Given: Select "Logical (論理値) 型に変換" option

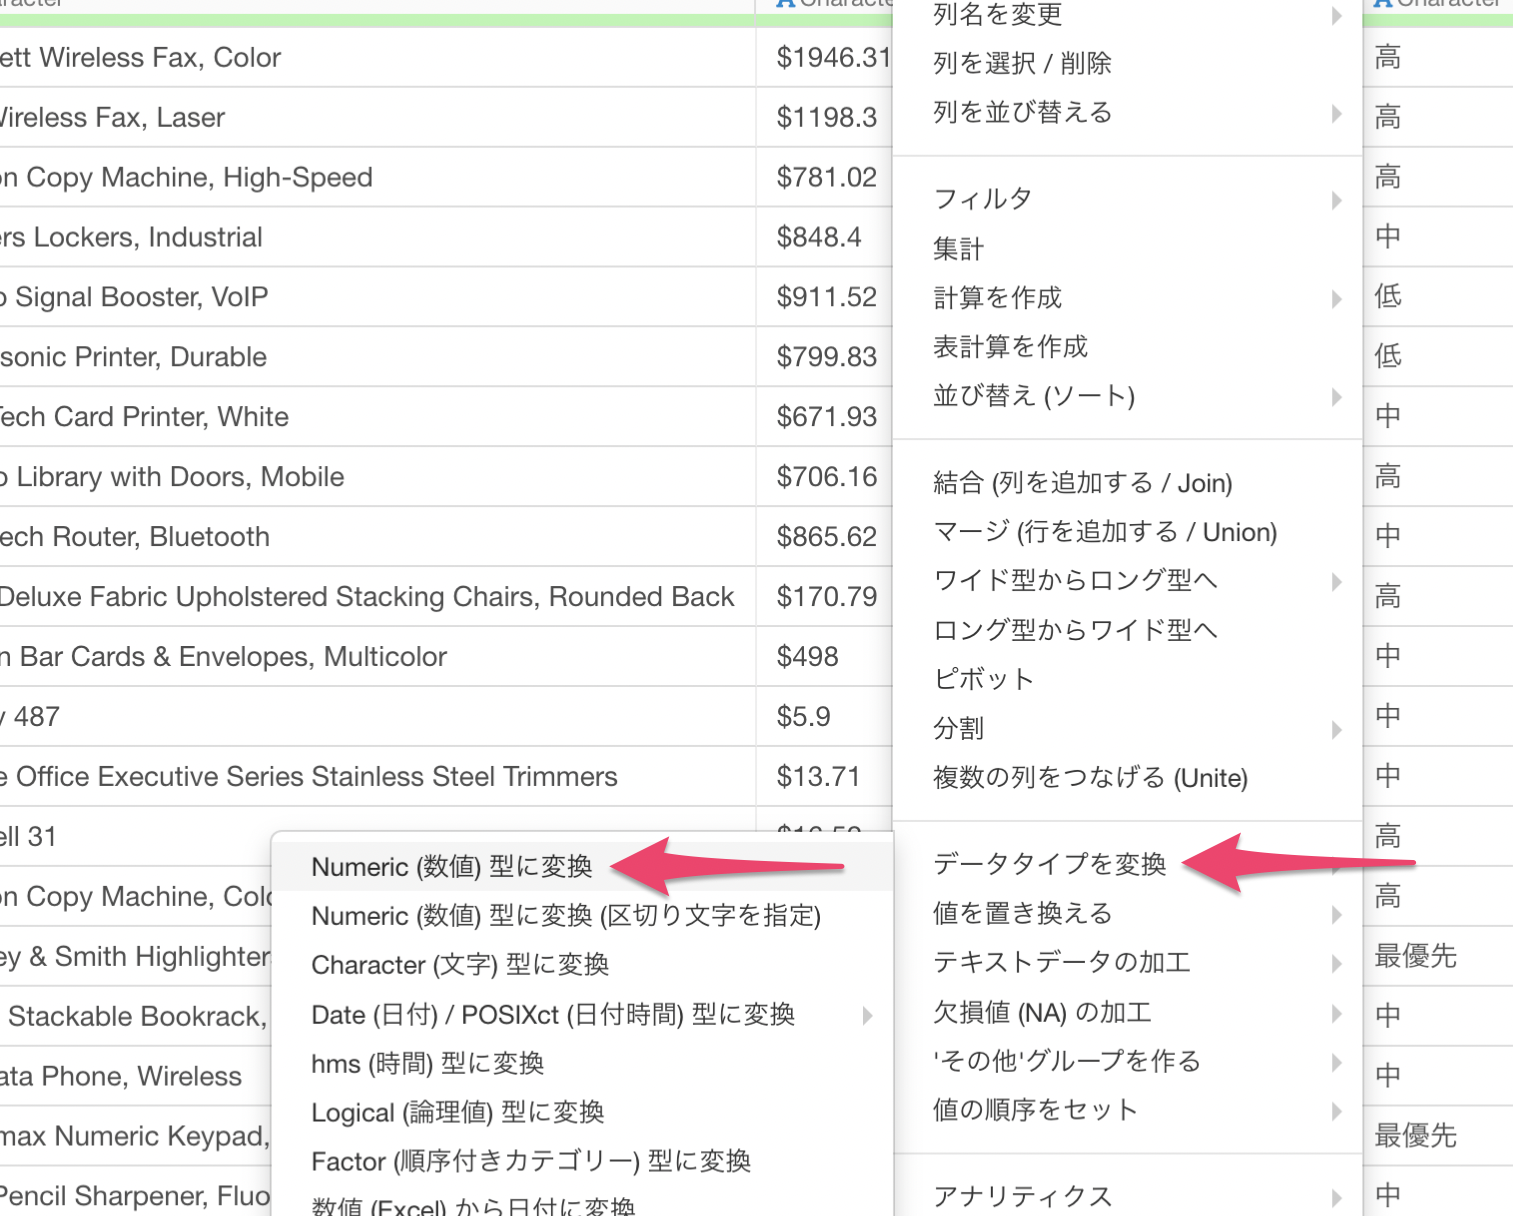Looking at the screenshot, I should point(456,1112).
